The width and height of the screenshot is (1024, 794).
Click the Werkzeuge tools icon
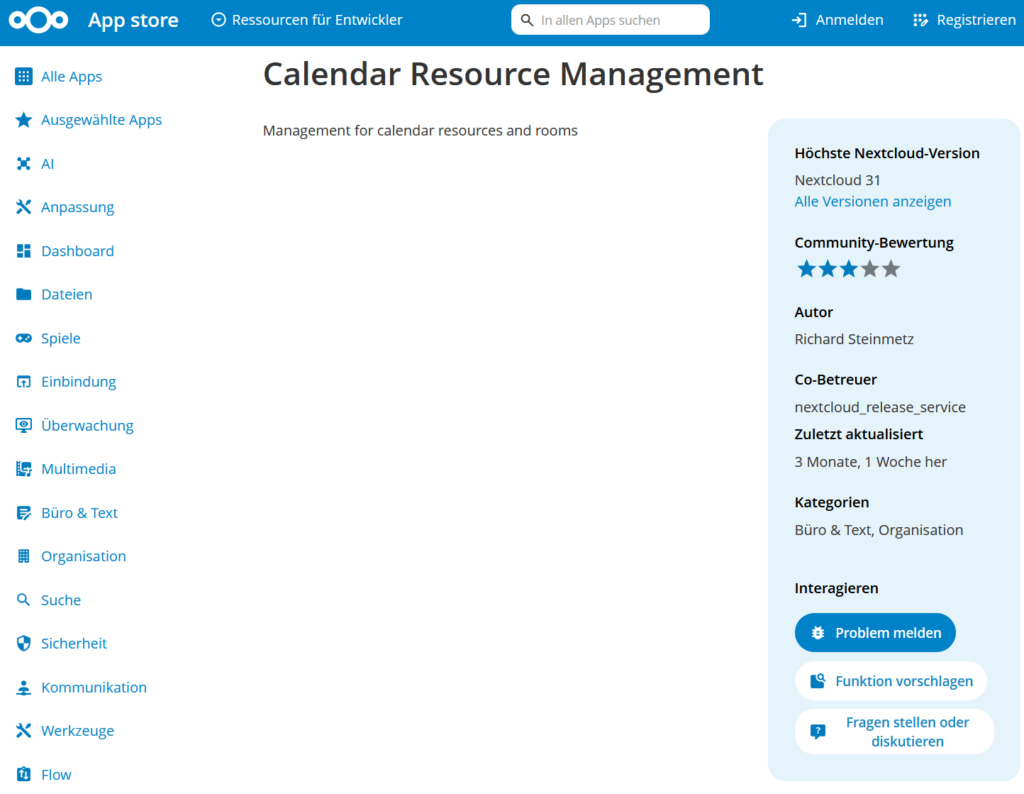pyautogui.click(x=24, y=731)
